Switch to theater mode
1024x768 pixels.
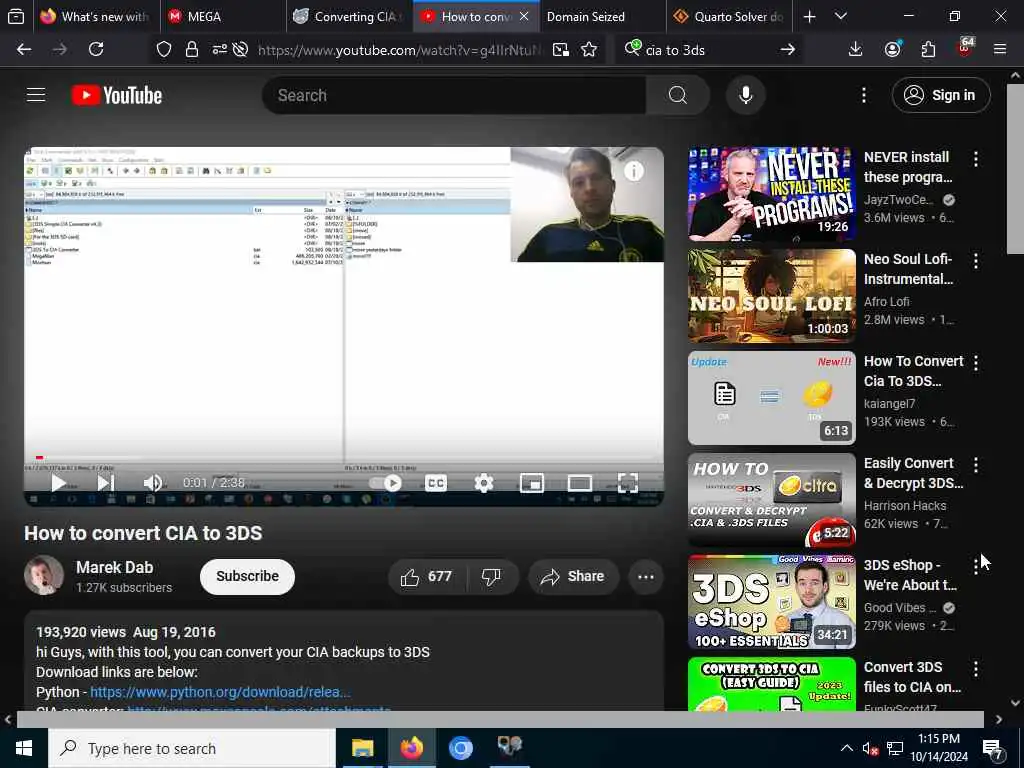click(579, 483)
